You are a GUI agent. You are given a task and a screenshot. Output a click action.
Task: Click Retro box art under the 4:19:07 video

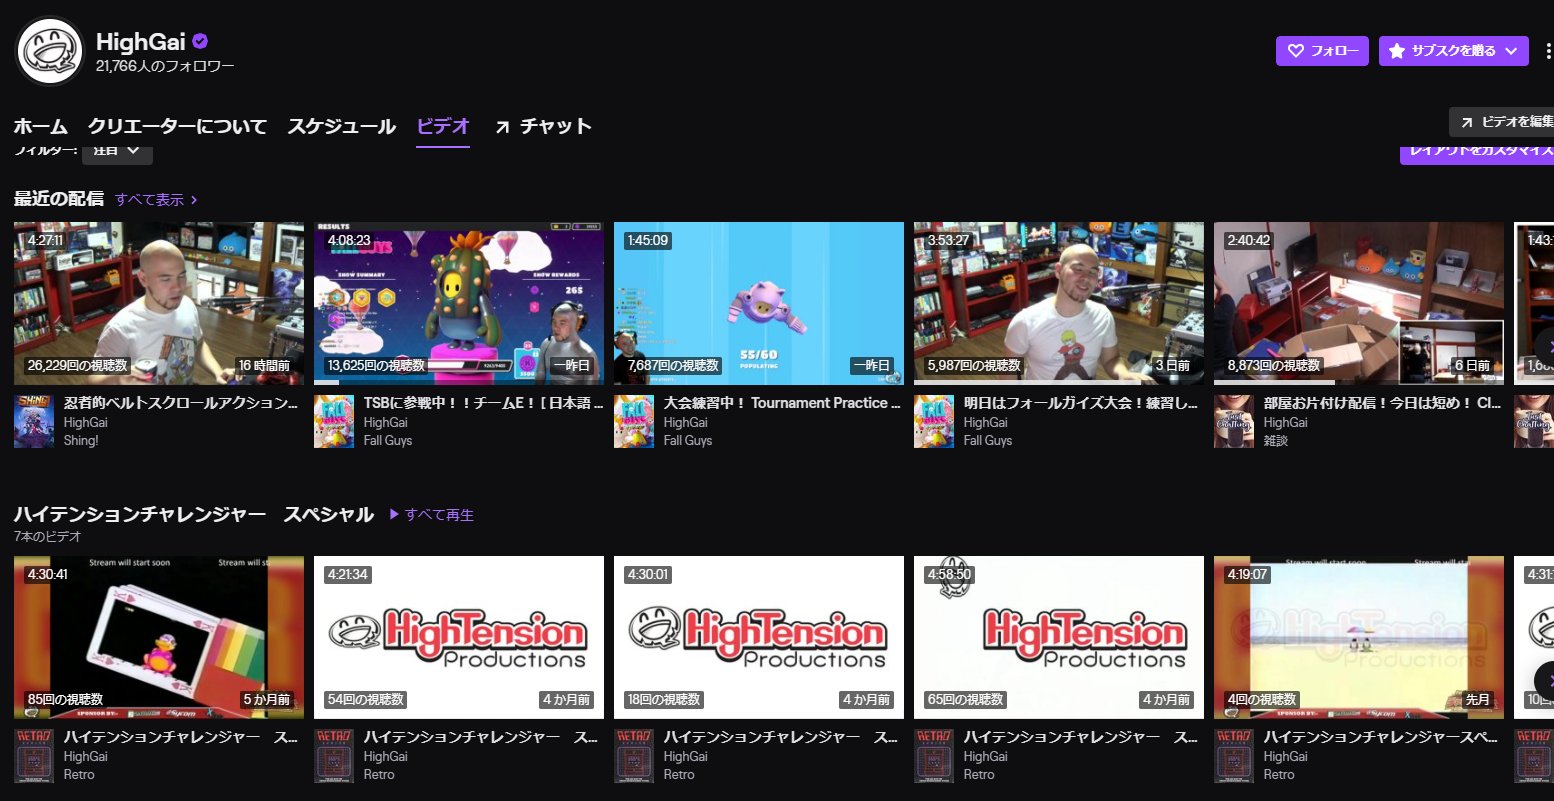coord(1234,755)
